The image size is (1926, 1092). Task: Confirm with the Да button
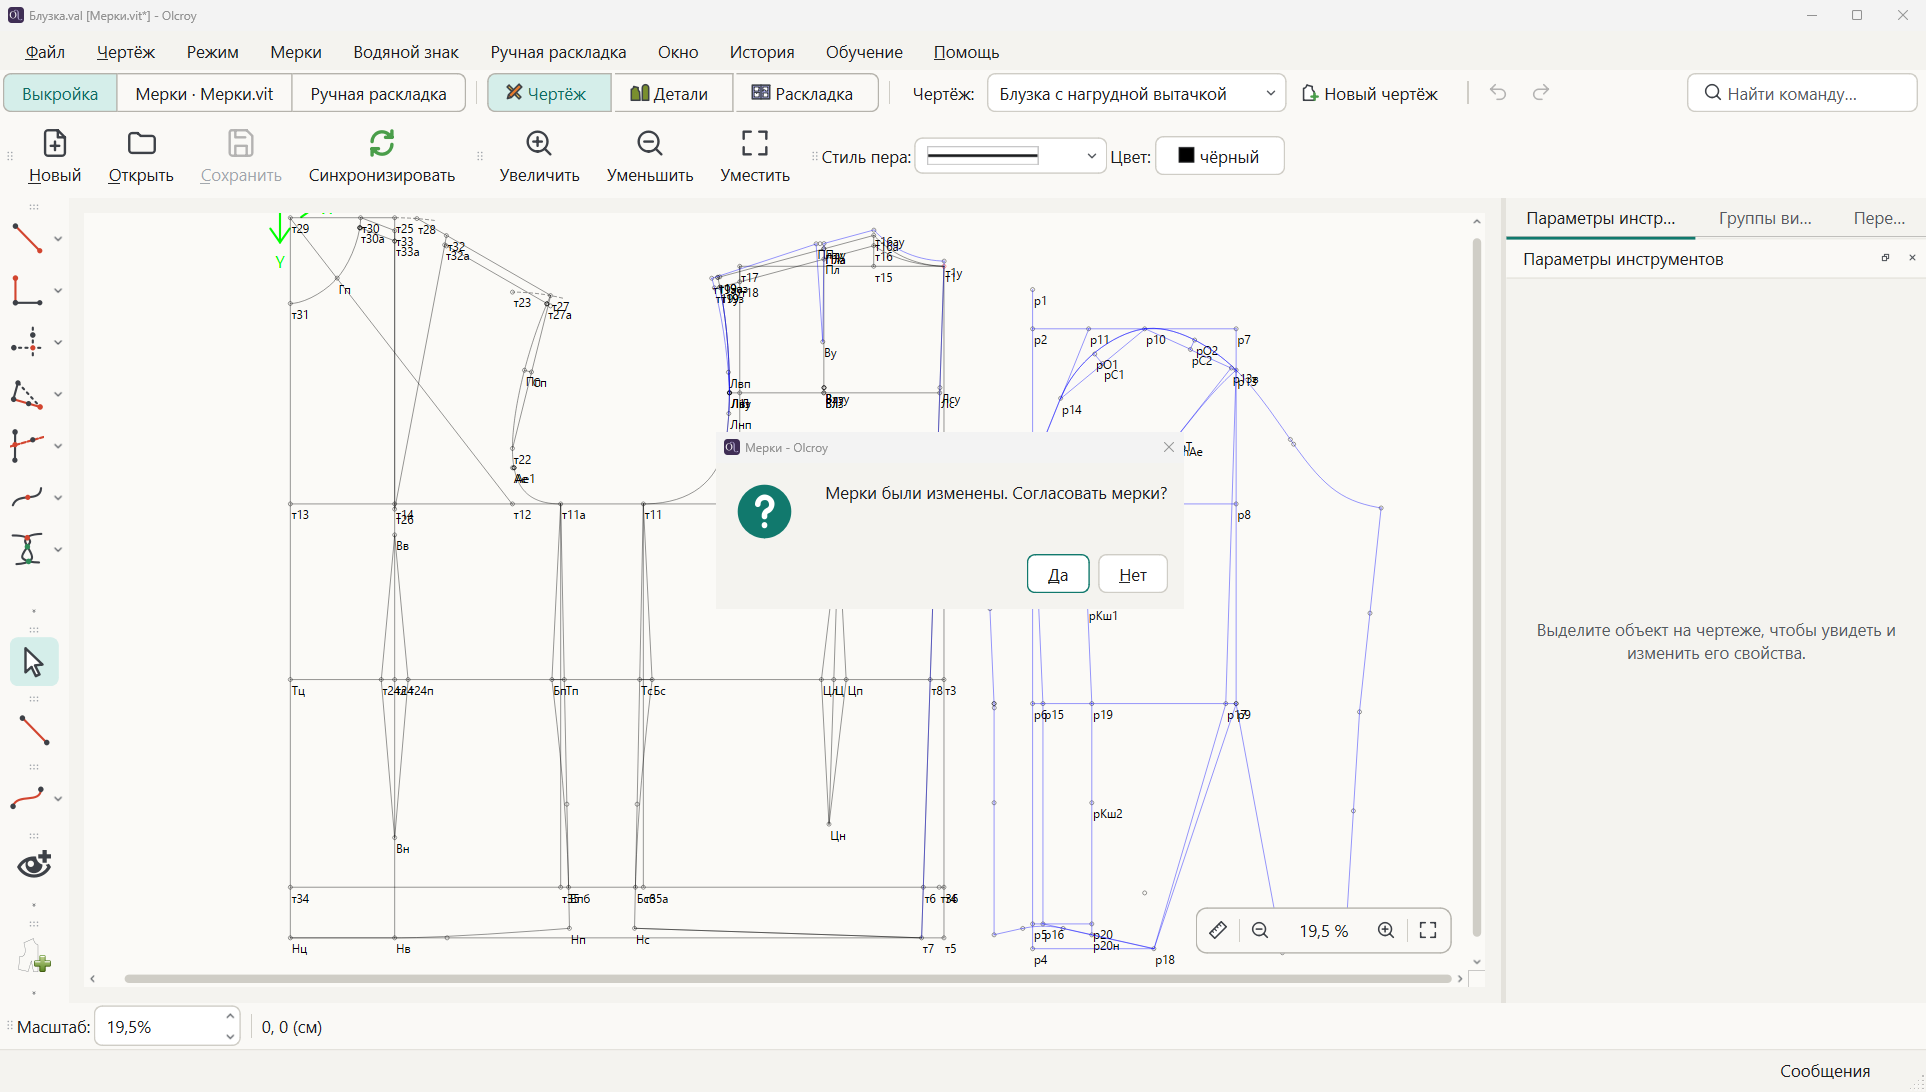pos(1058,574)
